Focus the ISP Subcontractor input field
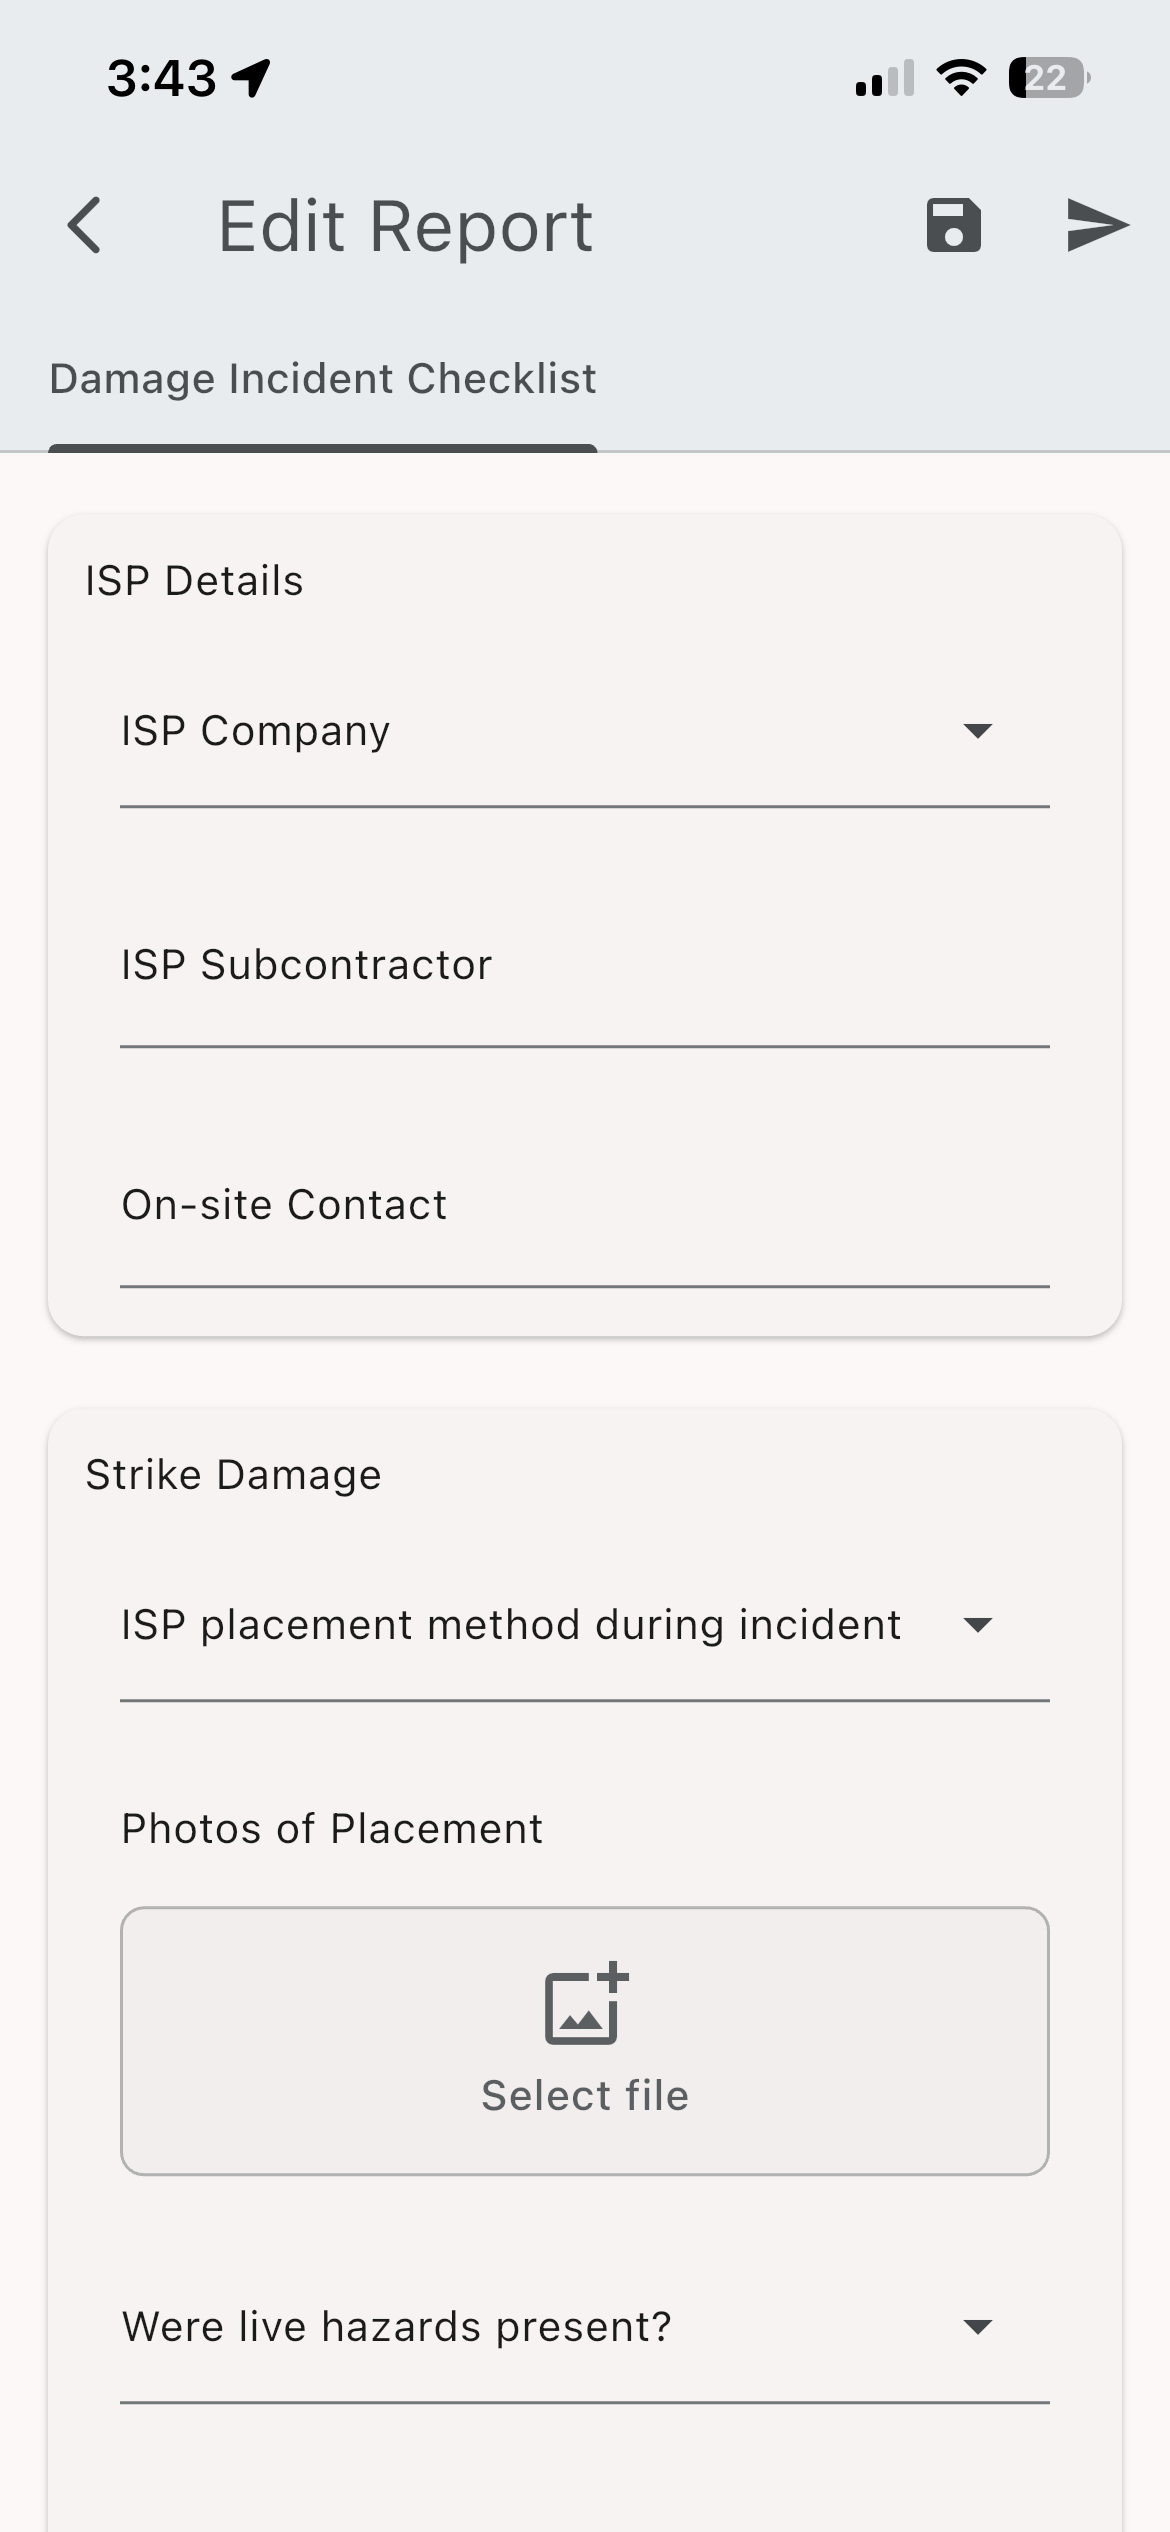The height and width of the screenshot is (2532, 1170). pos(584,1000)
